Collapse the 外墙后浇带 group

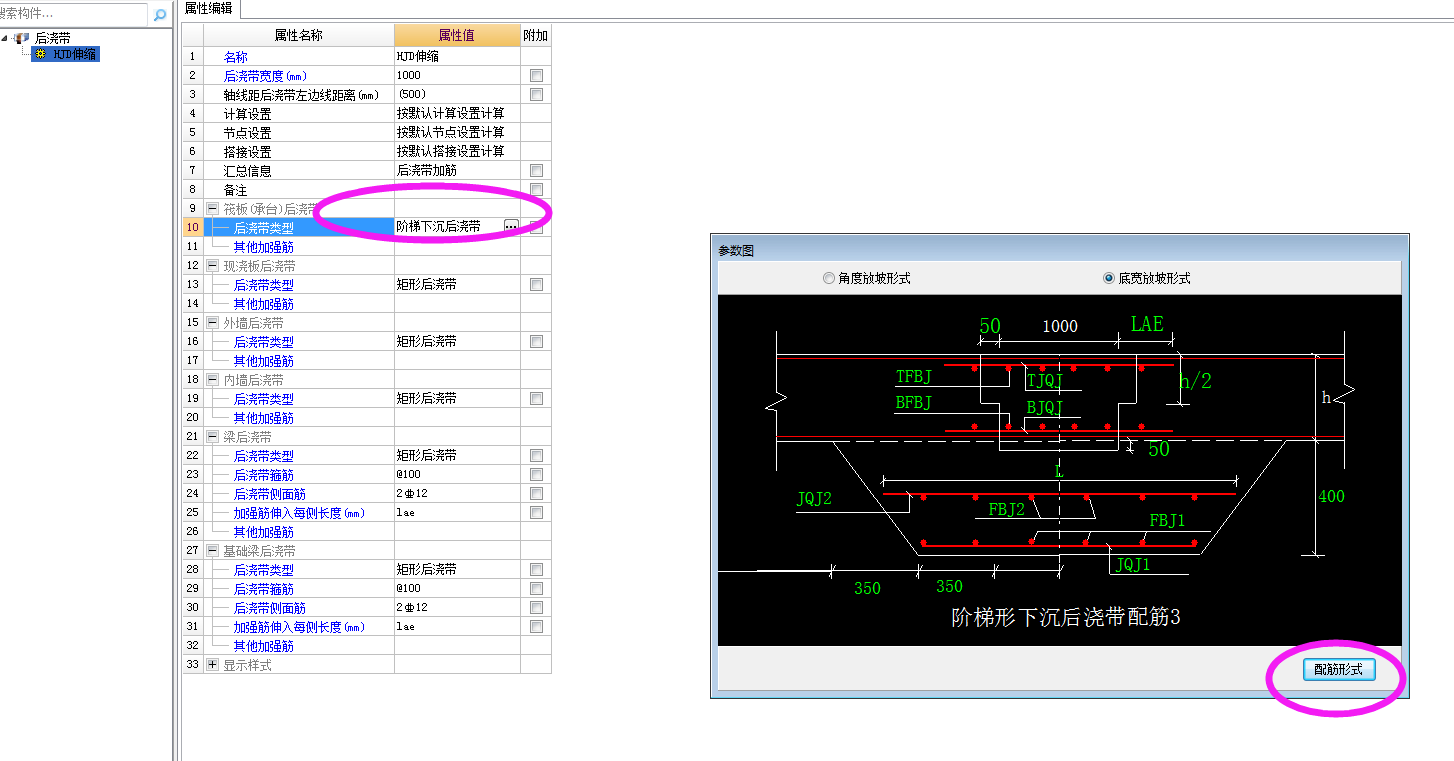[212, 322]
